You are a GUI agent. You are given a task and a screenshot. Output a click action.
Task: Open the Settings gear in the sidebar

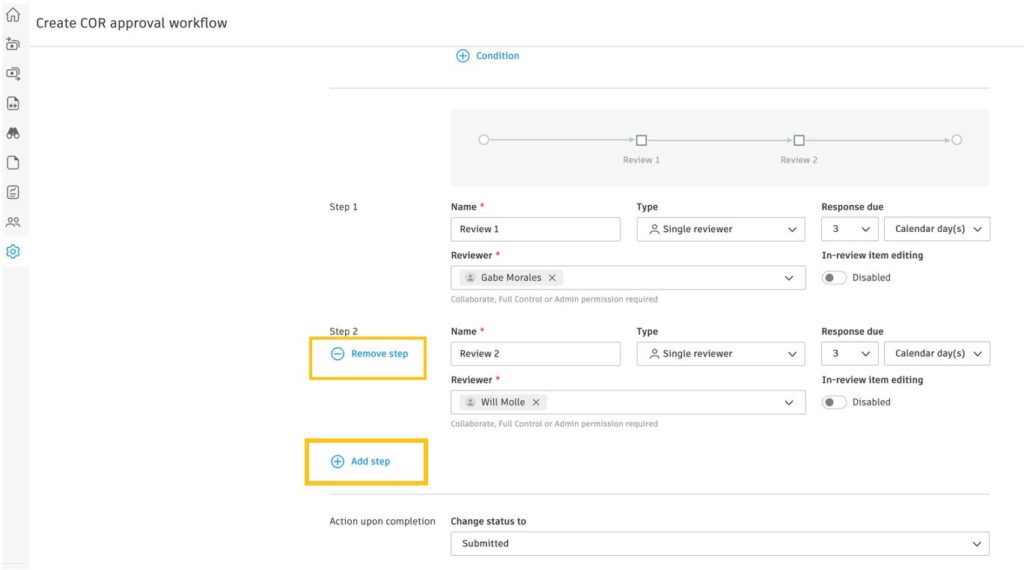pos(13,252)
